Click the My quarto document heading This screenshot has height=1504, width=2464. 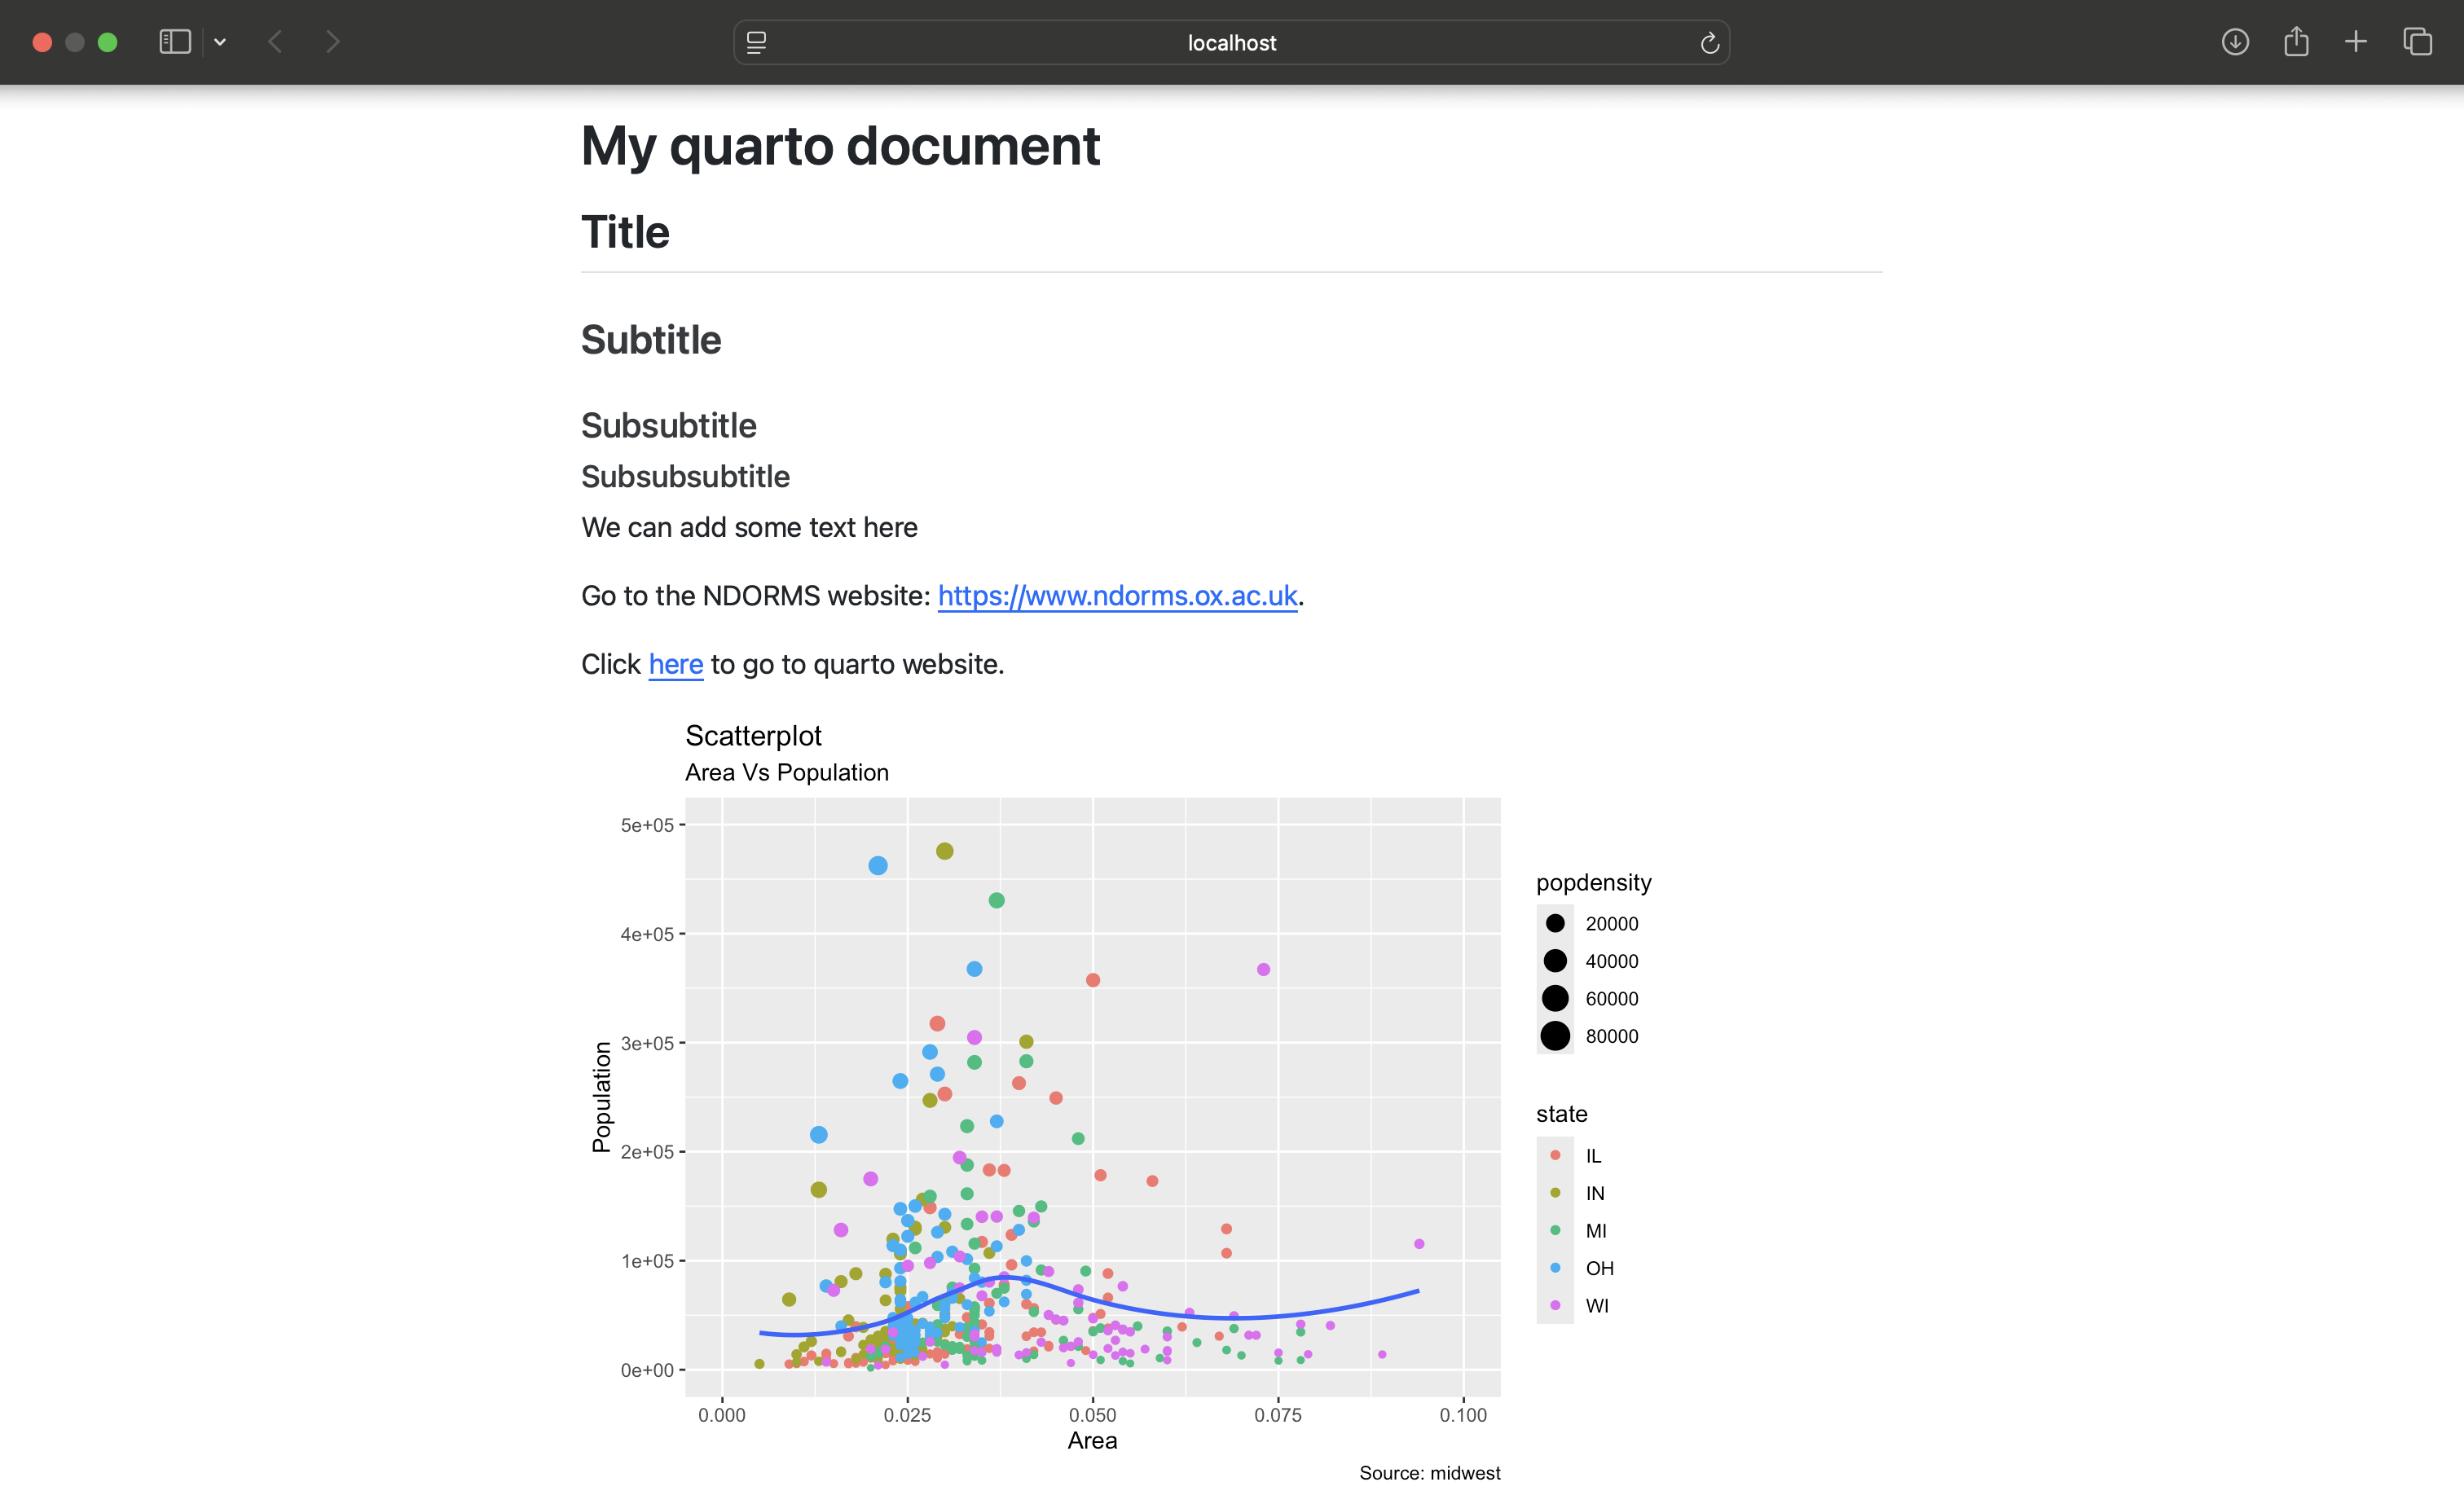pos(840,146)
